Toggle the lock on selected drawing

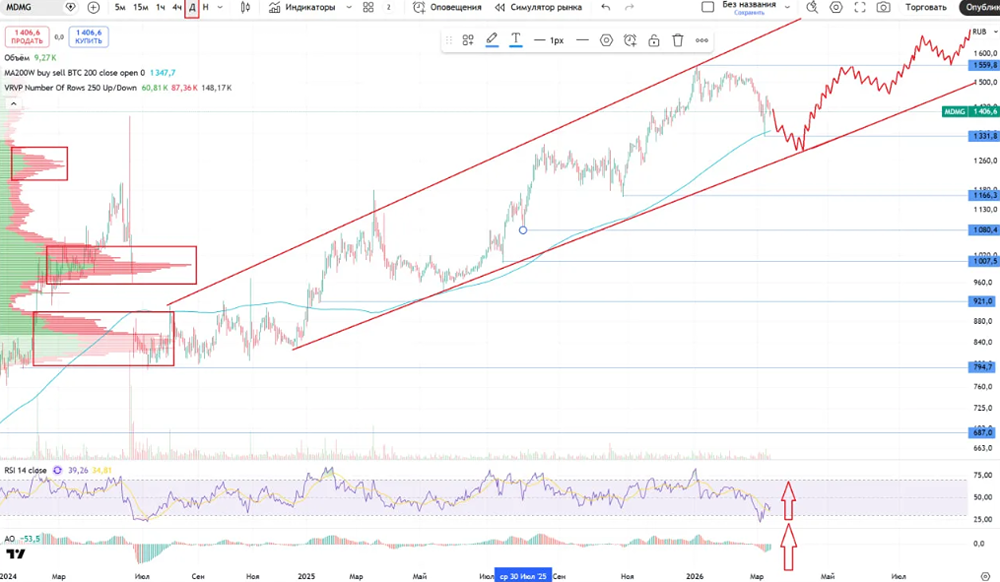pyautogui.click(x=654, y=40)
